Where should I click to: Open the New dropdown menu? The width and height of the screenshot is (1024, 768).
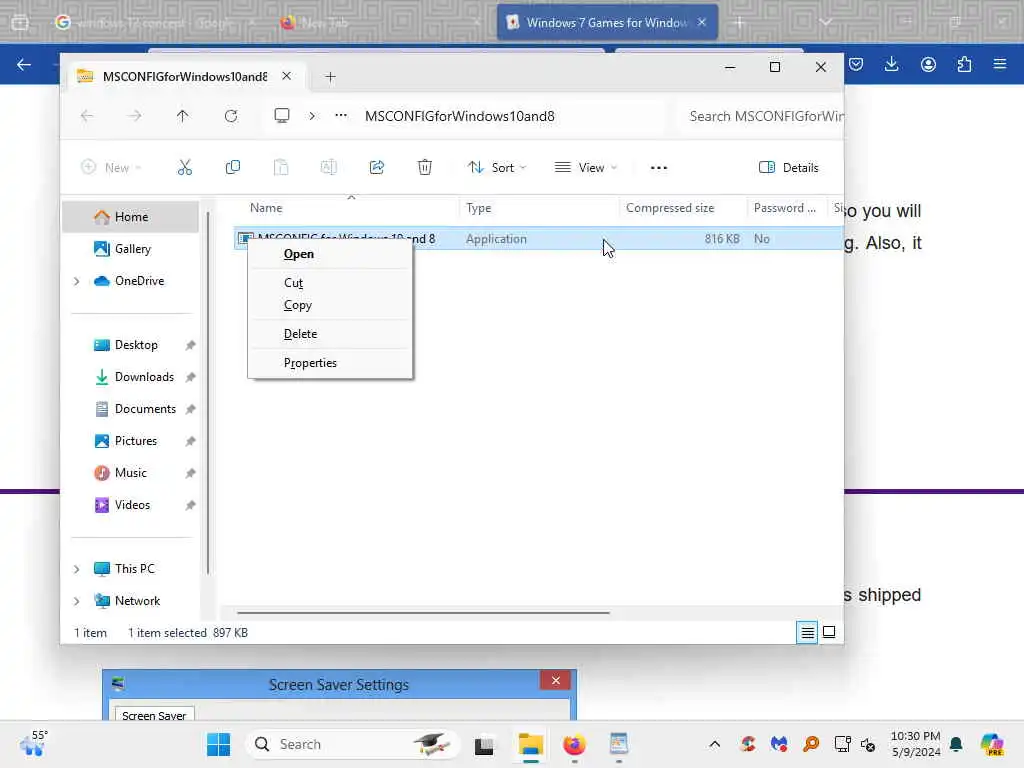(x=111, y=168)
